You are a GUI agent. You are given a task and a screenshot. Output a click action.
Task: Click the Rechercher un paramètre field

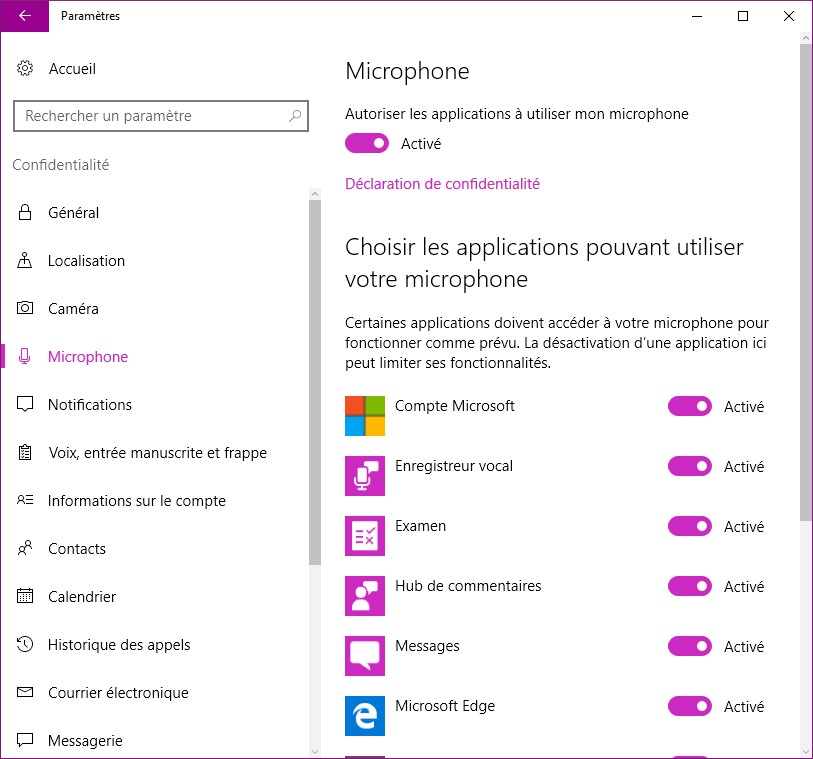[x=161, y=116]
